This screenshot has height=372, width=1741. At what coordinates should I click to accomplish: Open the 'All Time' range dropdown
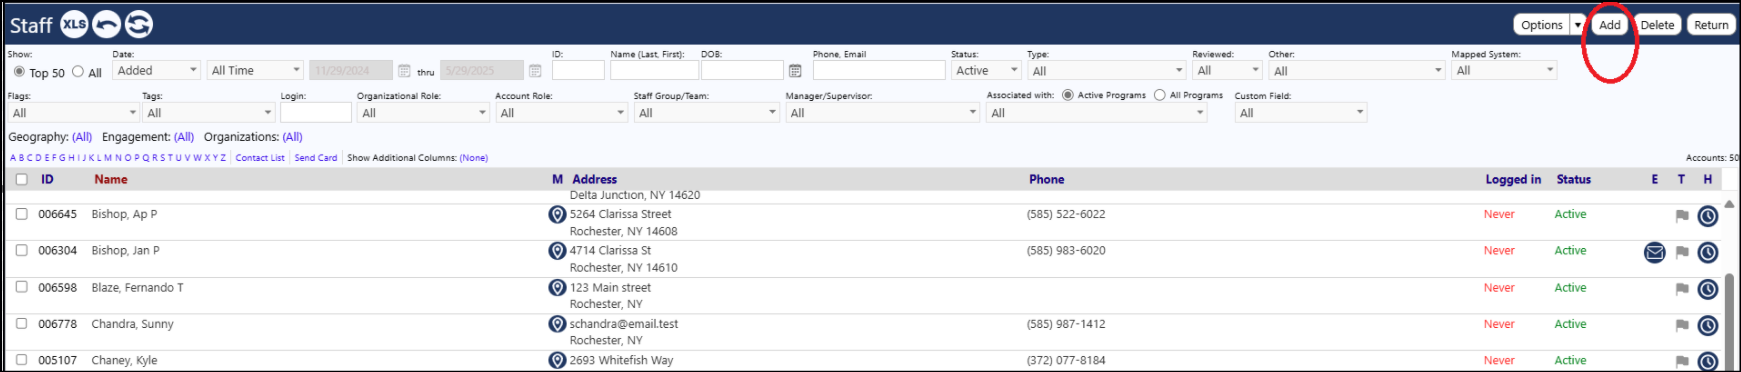pos(255,70)
